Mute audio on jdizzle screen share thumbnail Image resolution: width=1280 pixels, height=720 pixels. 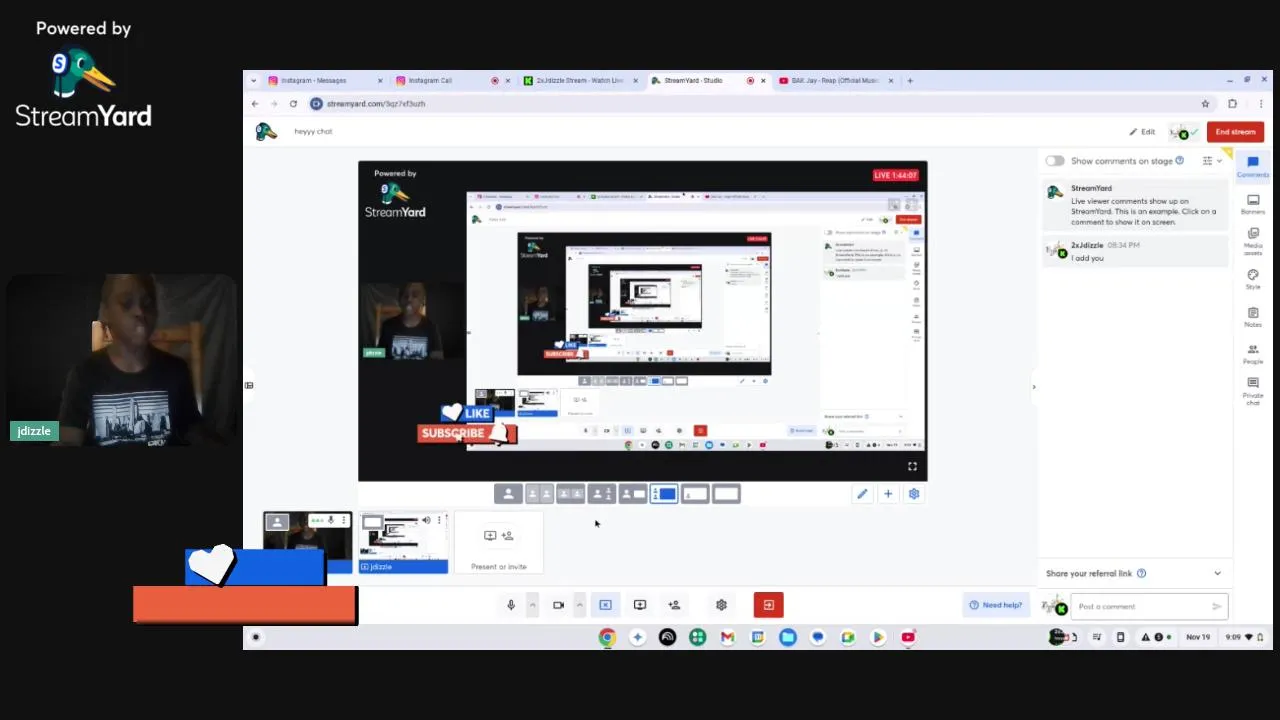(x=426, y=520)
